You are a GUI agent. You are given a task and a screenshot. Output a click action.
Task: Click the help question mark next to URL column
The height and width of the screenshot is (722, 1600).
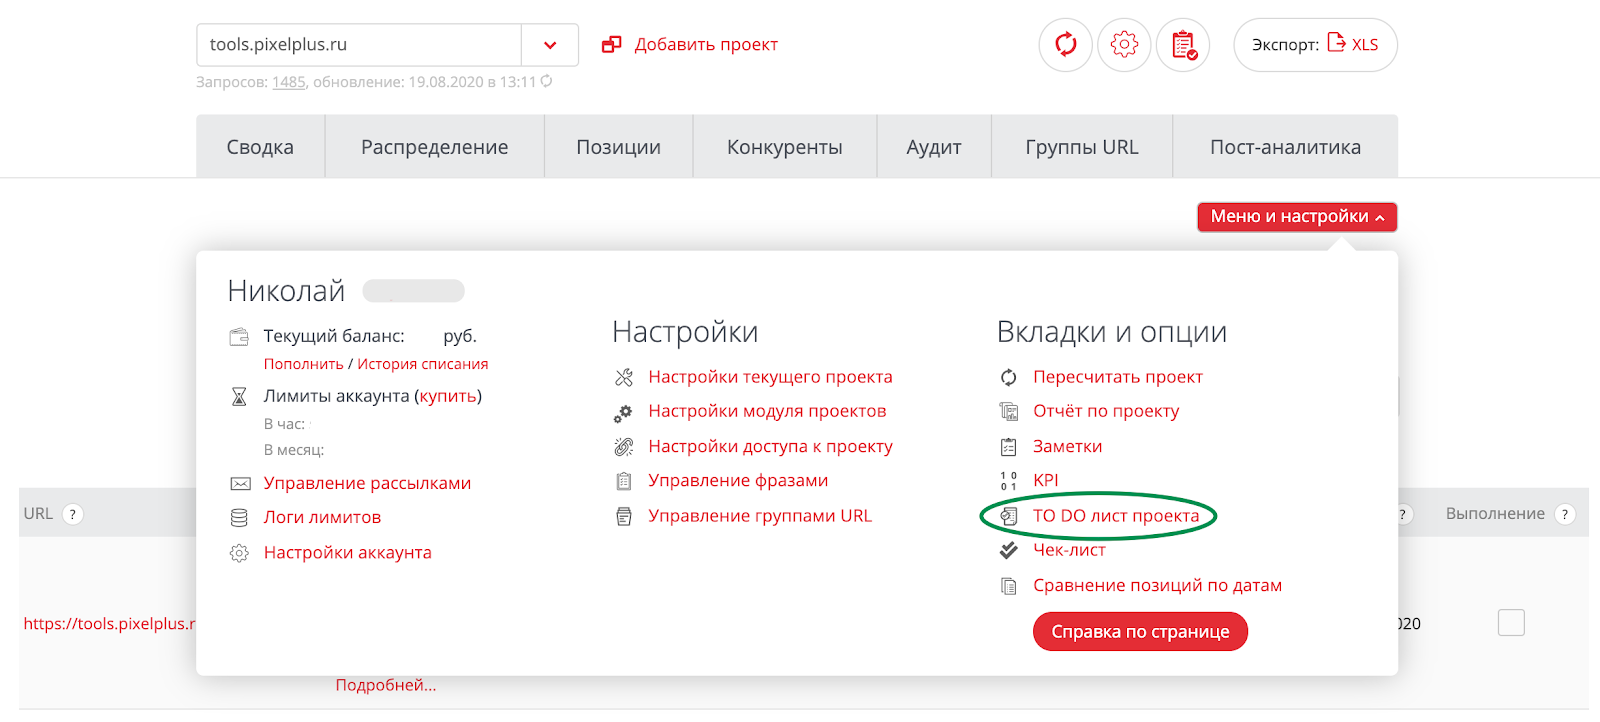click(x=72, y=514)
